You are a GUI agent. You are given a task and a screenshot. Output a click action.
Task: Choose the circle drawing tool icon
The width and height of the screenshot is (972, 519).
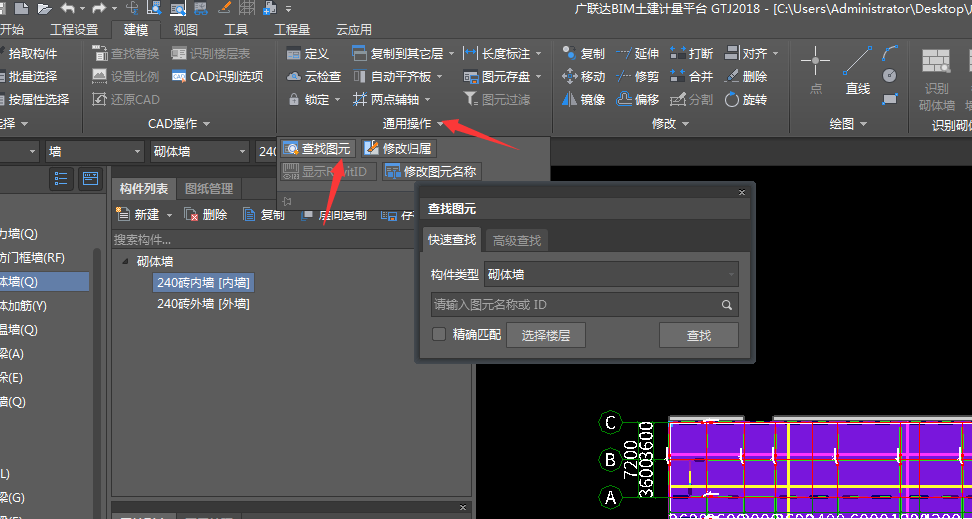(x=890, y=76)
